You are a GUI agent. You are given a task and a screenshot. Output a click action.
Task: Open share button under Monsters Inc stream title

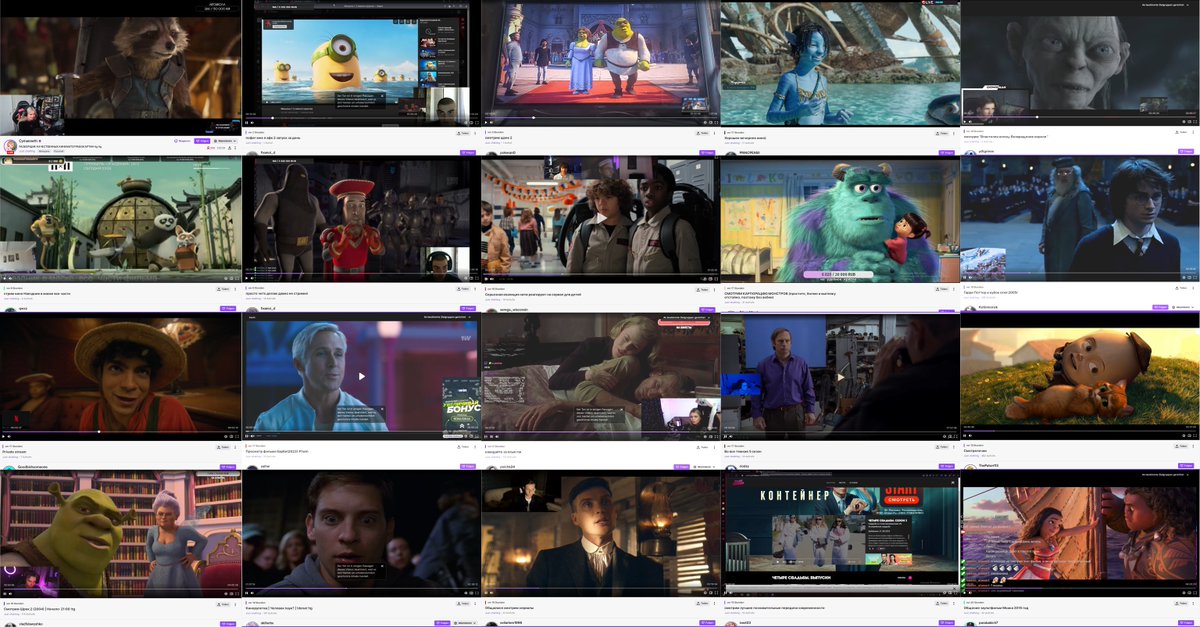(x=942, y=289)
